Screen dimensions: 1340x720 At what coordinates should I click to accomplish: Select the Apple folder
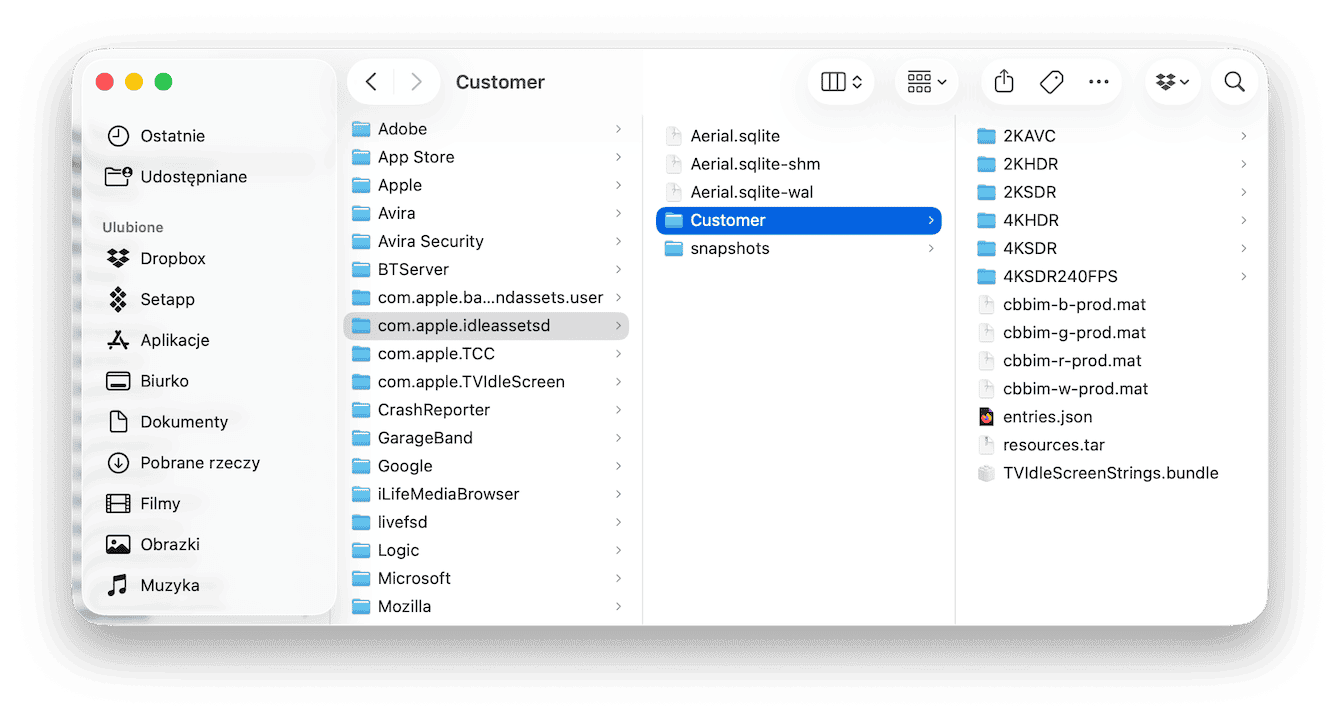coord(486,185)
